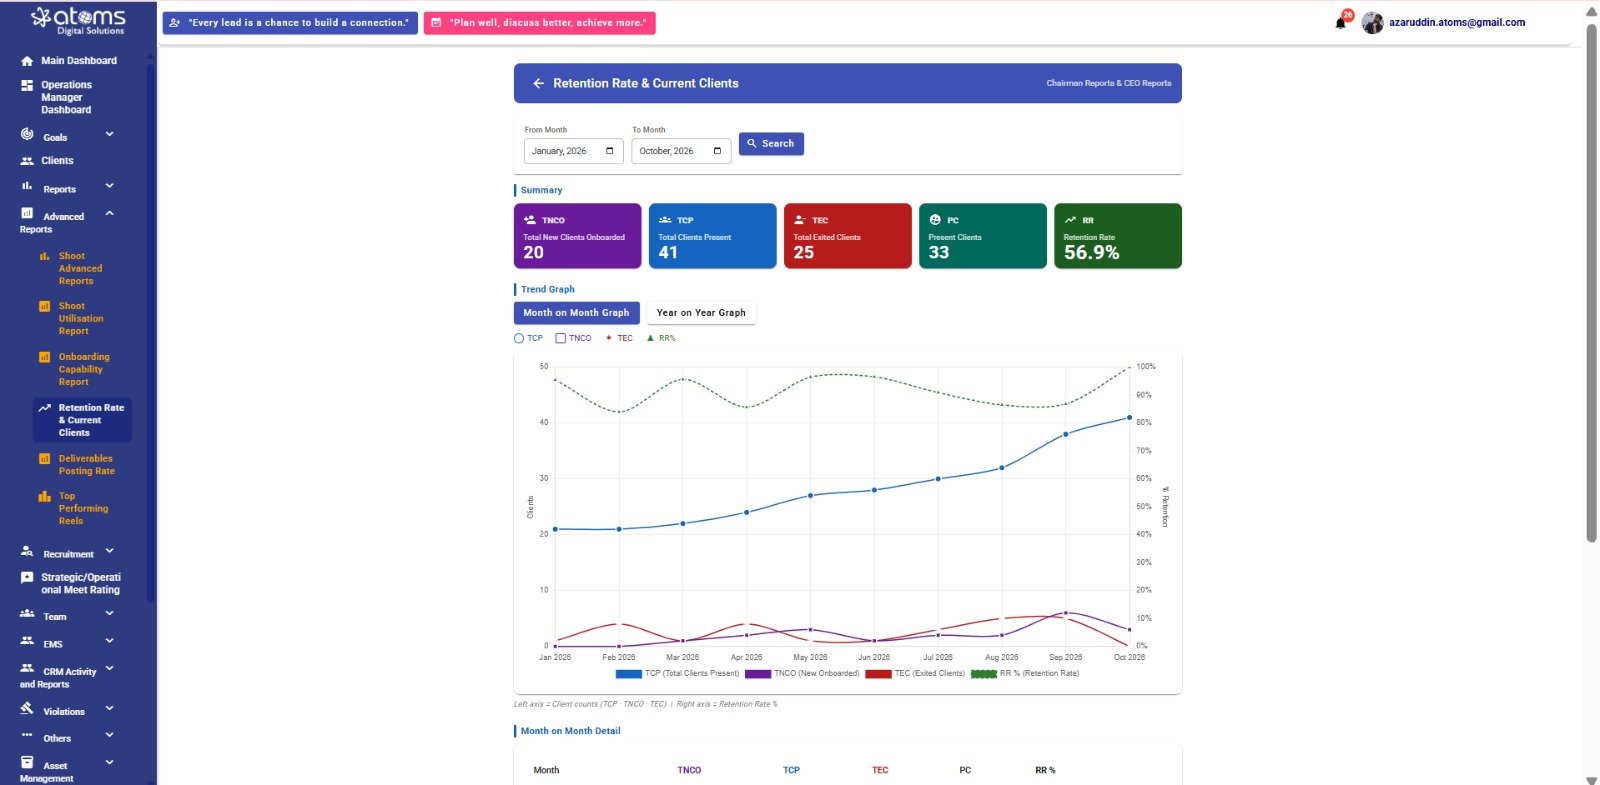Toggle the TCP series in chart legend
Image resolution: width=1600 pixels, height=785 pixels.
click(528, 338)
